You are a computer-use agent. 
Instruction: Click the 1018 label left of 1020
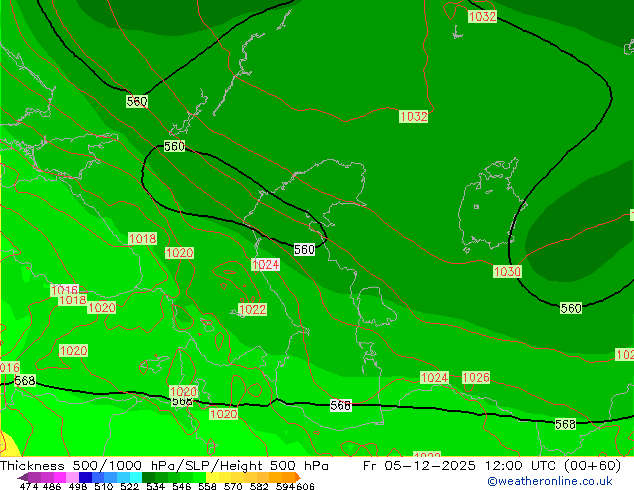(x=142, y=239)
